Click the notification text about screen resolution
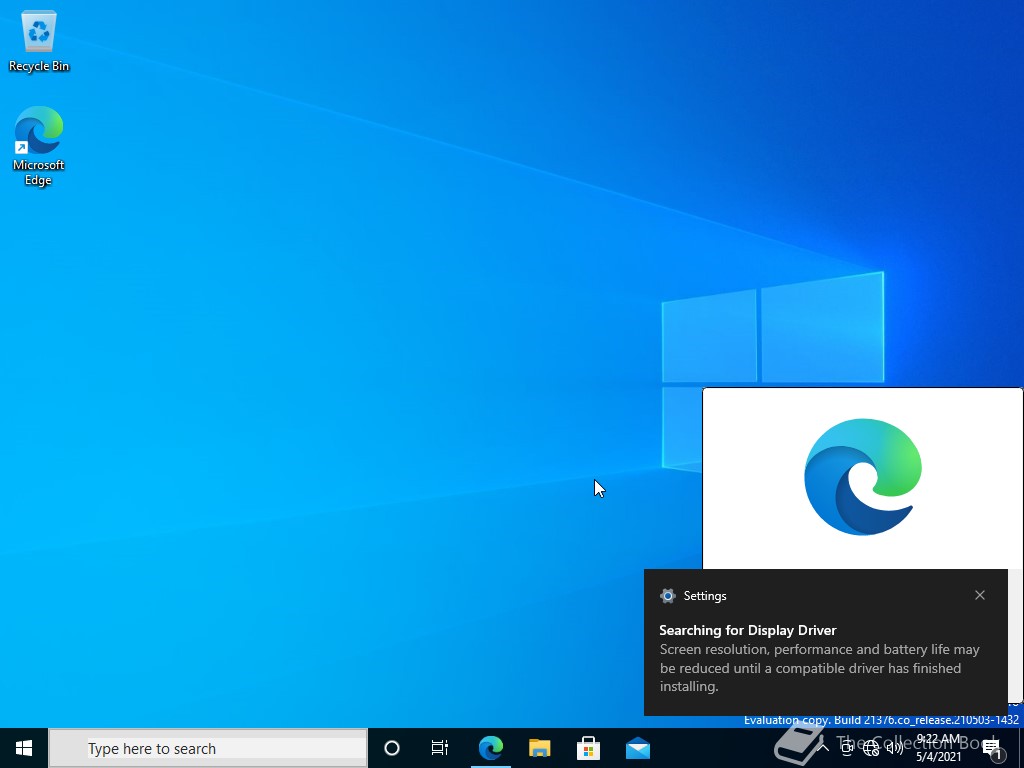The width and height of the screenshot is (1024, 768). click(x=820, y=668)
